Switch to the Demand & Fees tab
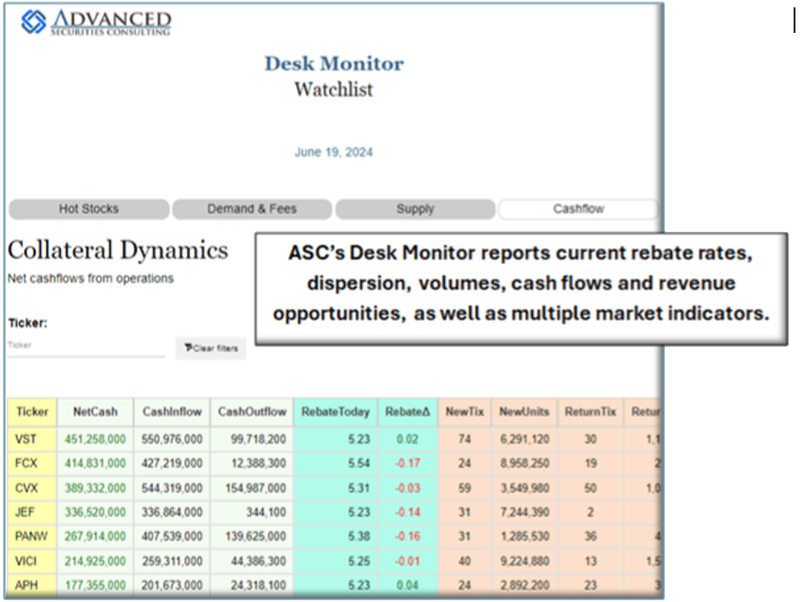800x602 pixels. click(252, 209)
